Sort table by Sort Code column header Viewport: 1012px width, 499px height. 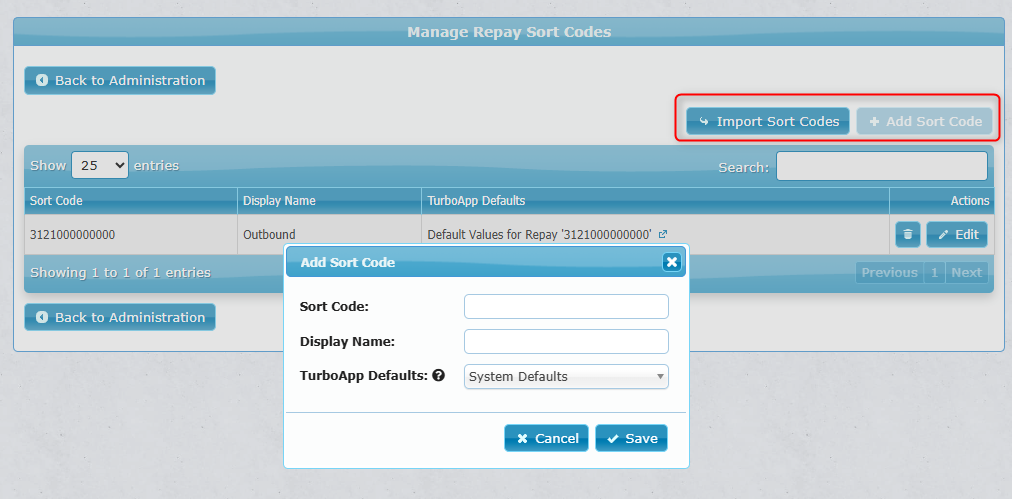[131, 201]
